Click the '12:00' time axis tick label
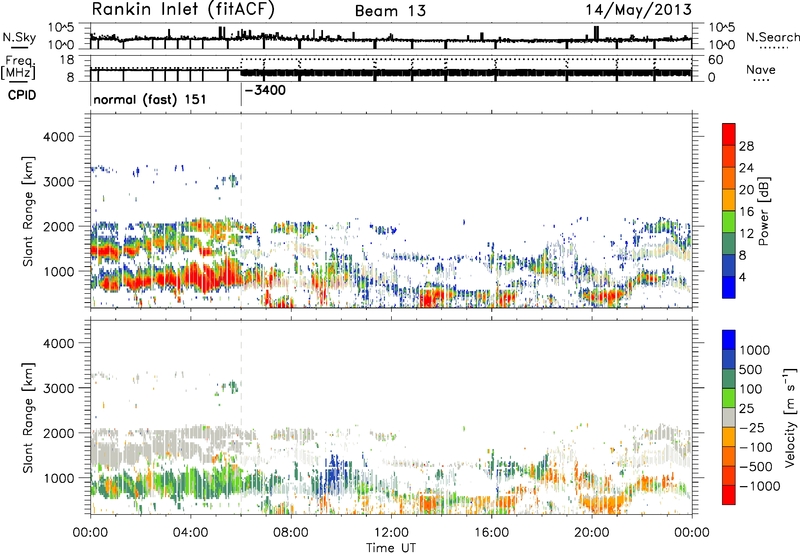Screen dimensions: 800x554 pyautogui.click(x=391, y=533)
